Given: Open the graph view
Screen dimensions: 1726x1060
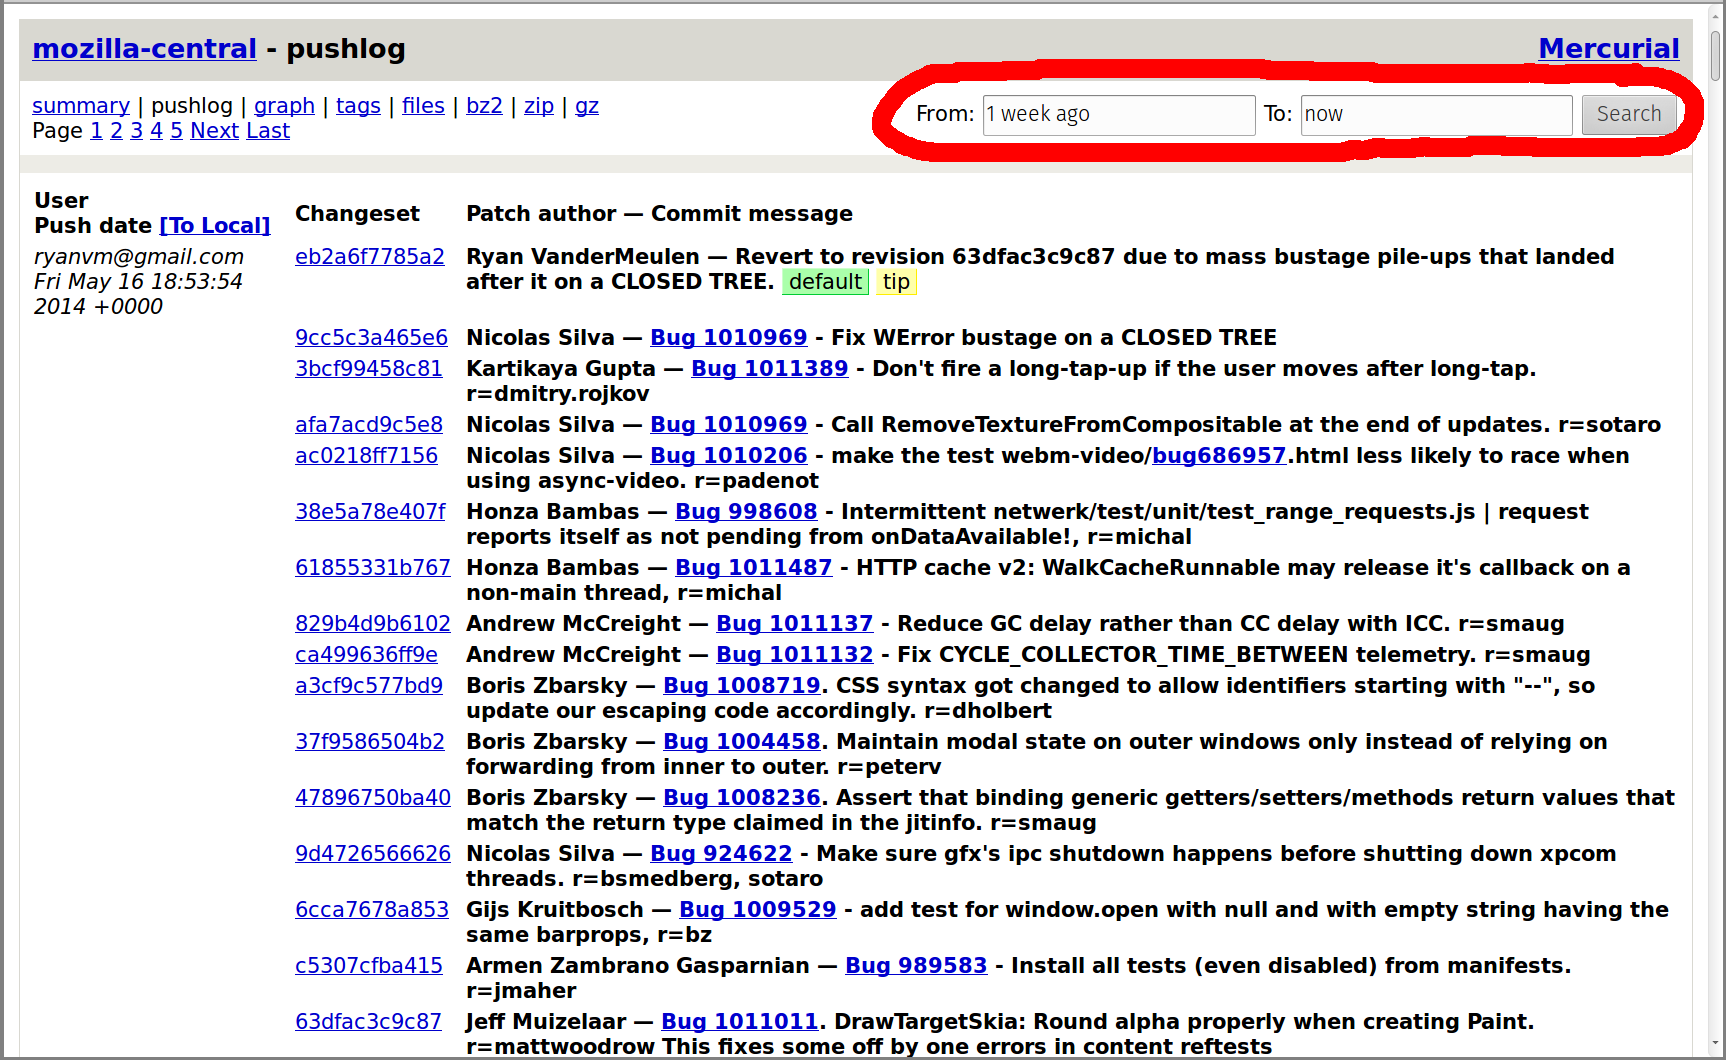Looking at the screenshot, I should [284, 106].
